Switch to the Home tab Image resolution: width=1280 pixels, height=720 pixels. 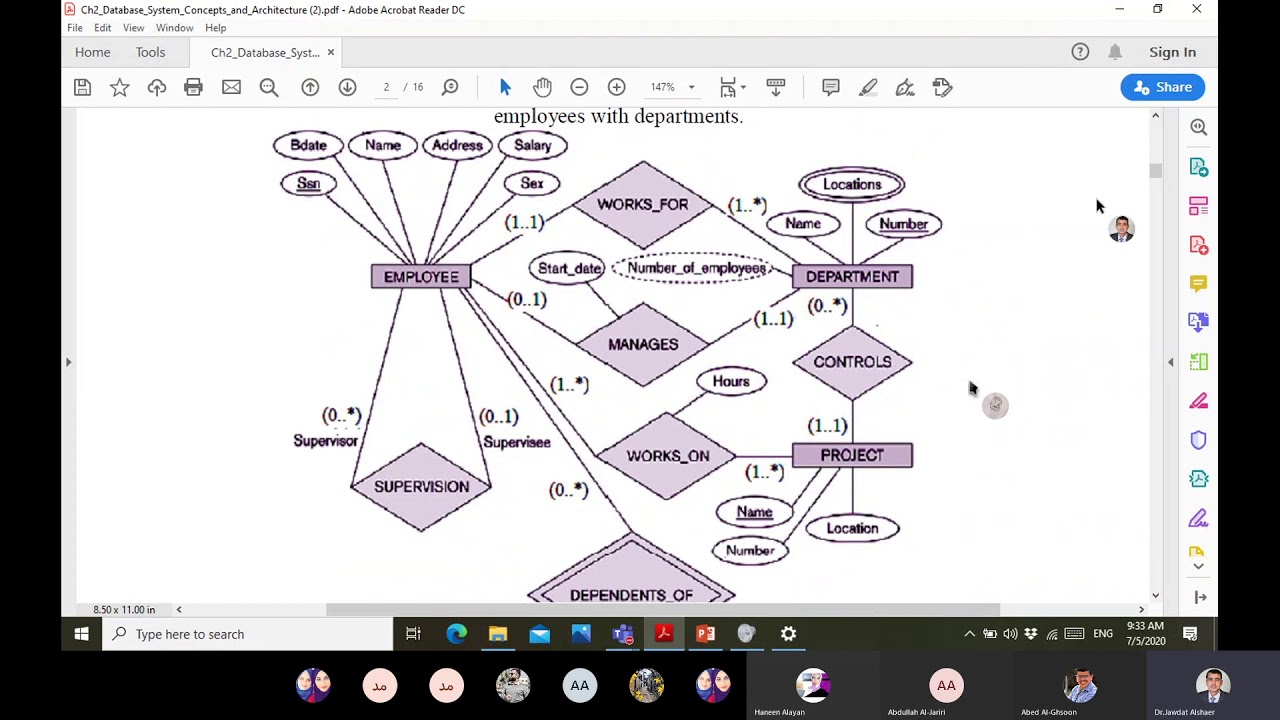[92, 52]
